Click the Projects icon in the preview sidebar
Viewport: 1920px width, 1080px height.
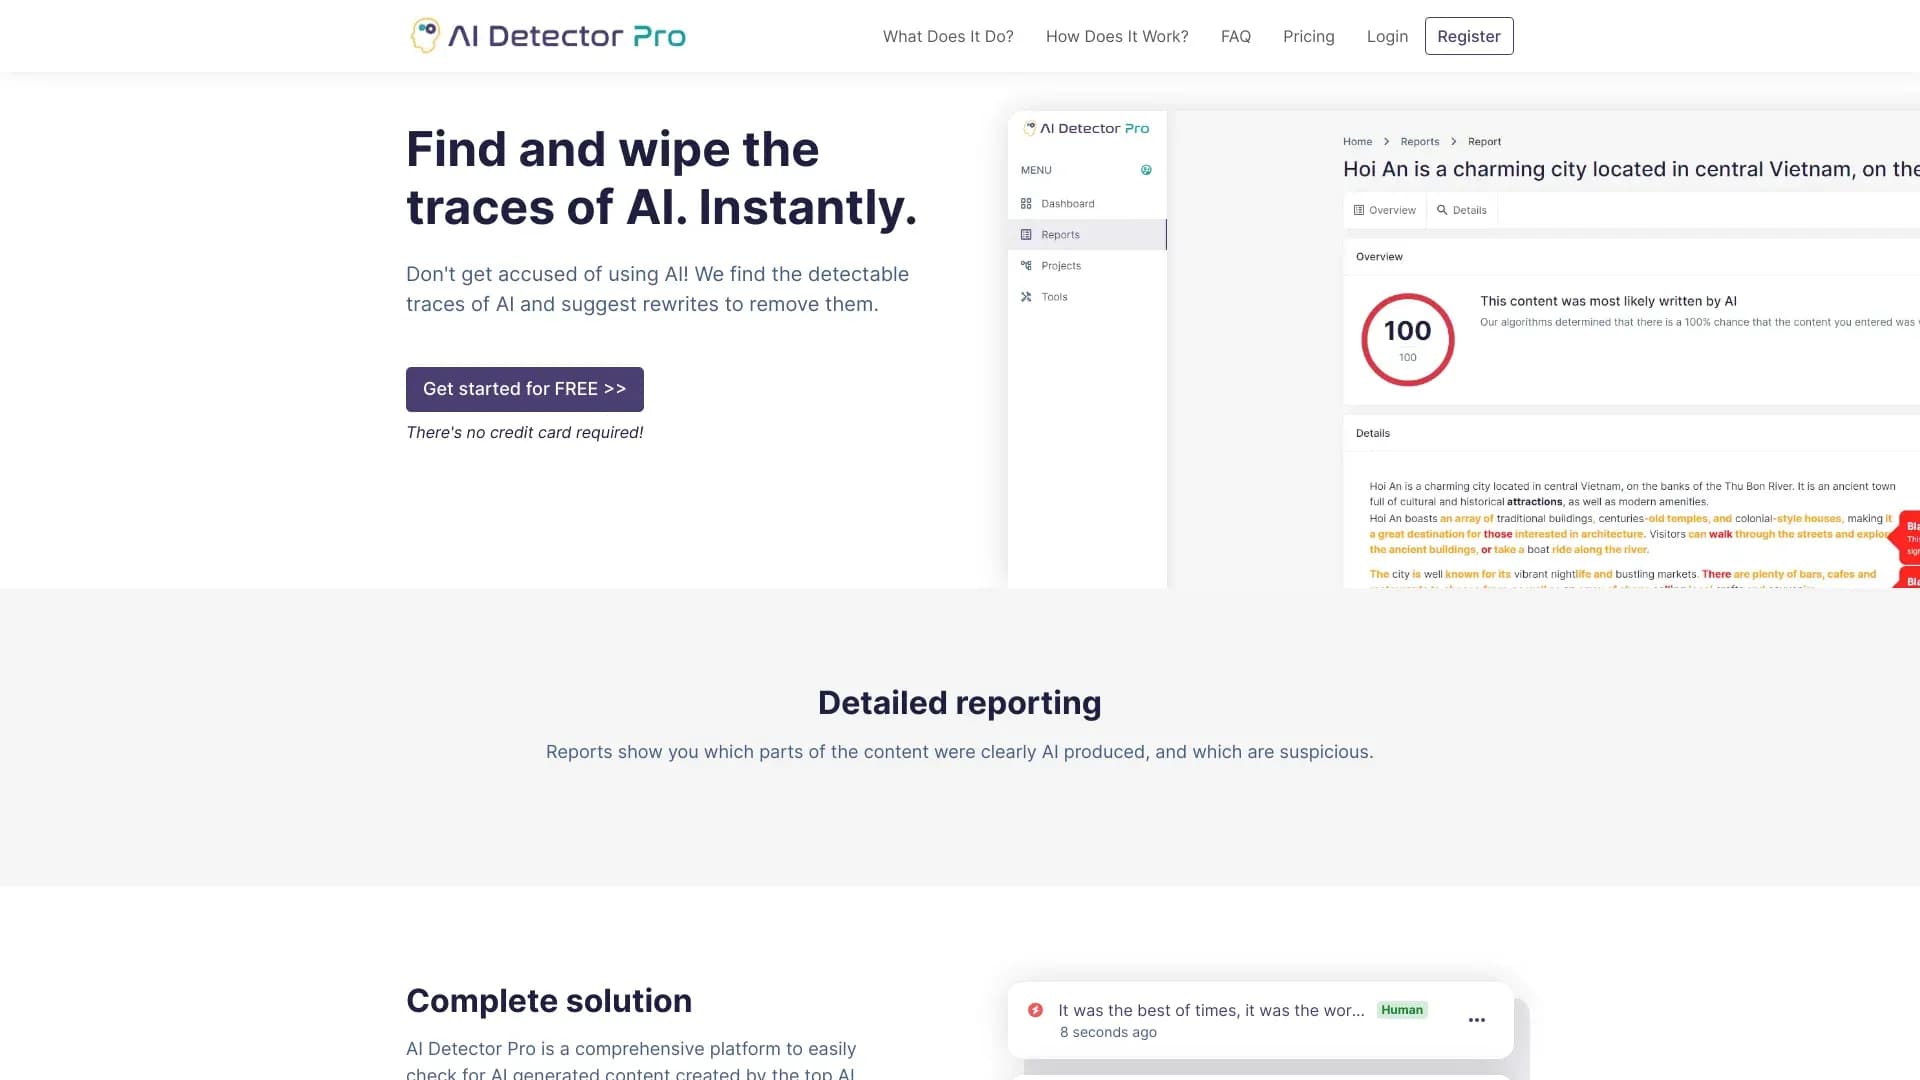coord(1026,266)
